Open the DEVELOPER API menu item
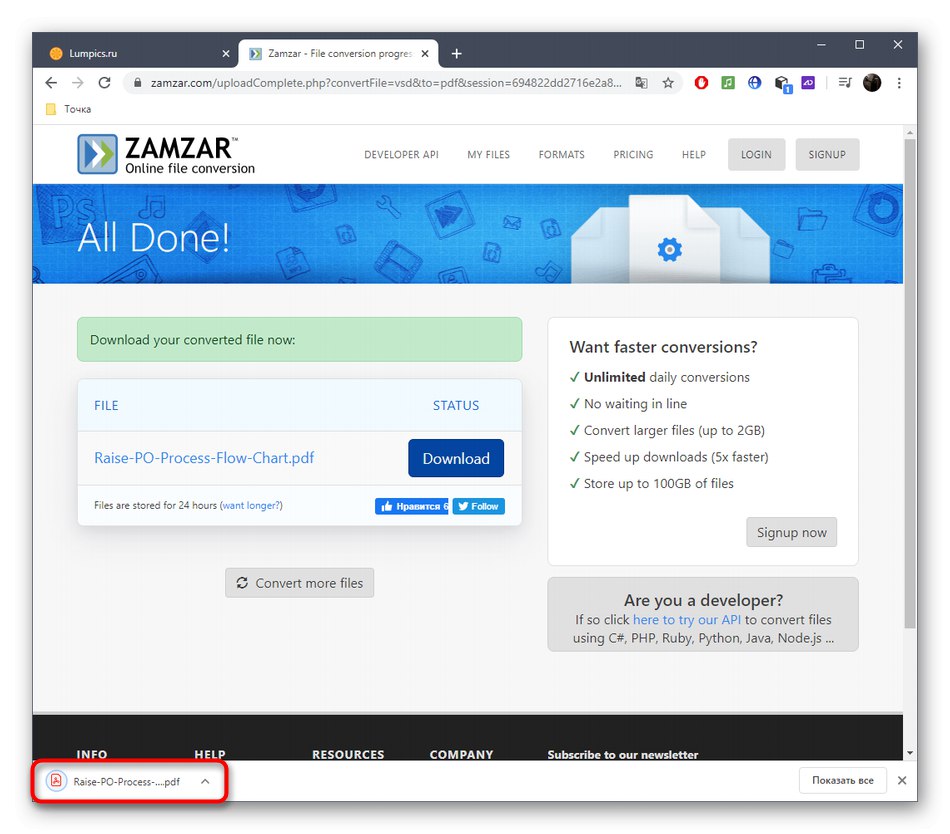 [401, 154]
